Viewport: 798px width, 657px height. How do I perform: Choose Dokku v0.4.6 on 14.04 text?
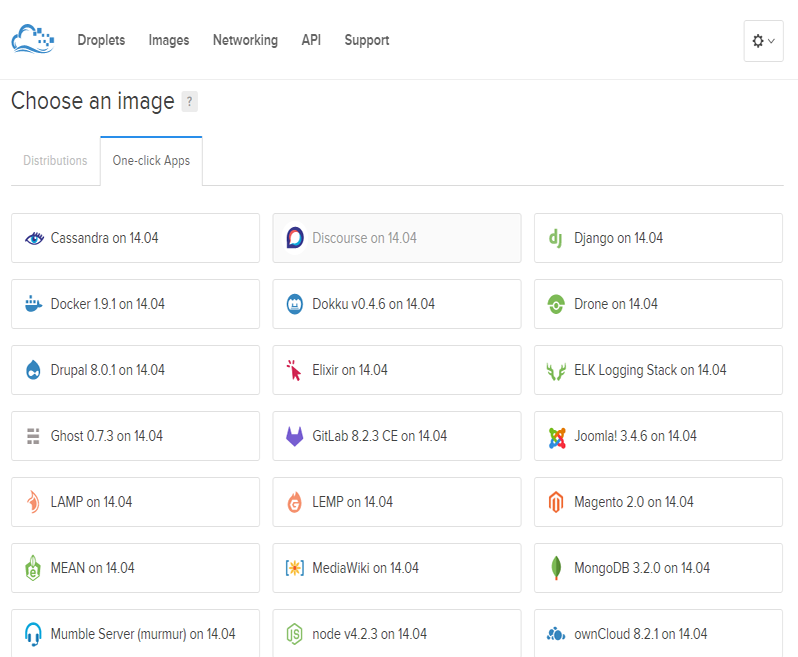[374, 304]
